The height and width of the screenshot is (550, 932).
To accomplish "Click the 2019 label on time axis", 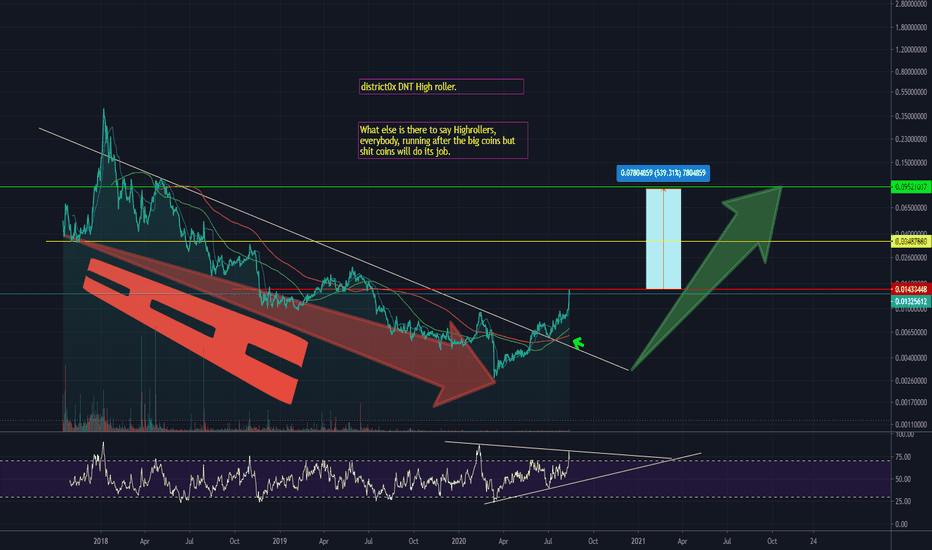I will pyautogui.click(x=280, y=541).
